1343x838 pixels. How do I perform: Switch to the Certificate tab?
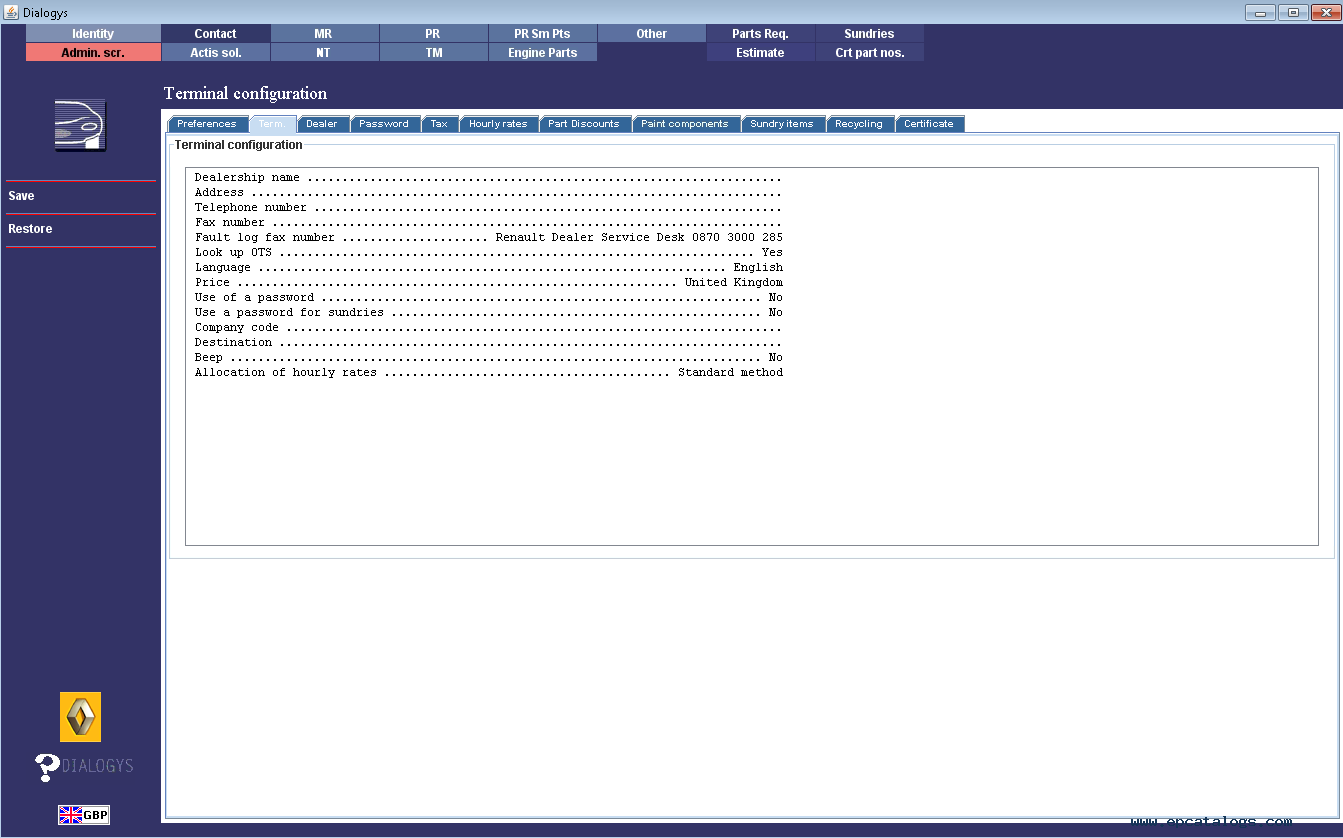click(929, 124)
